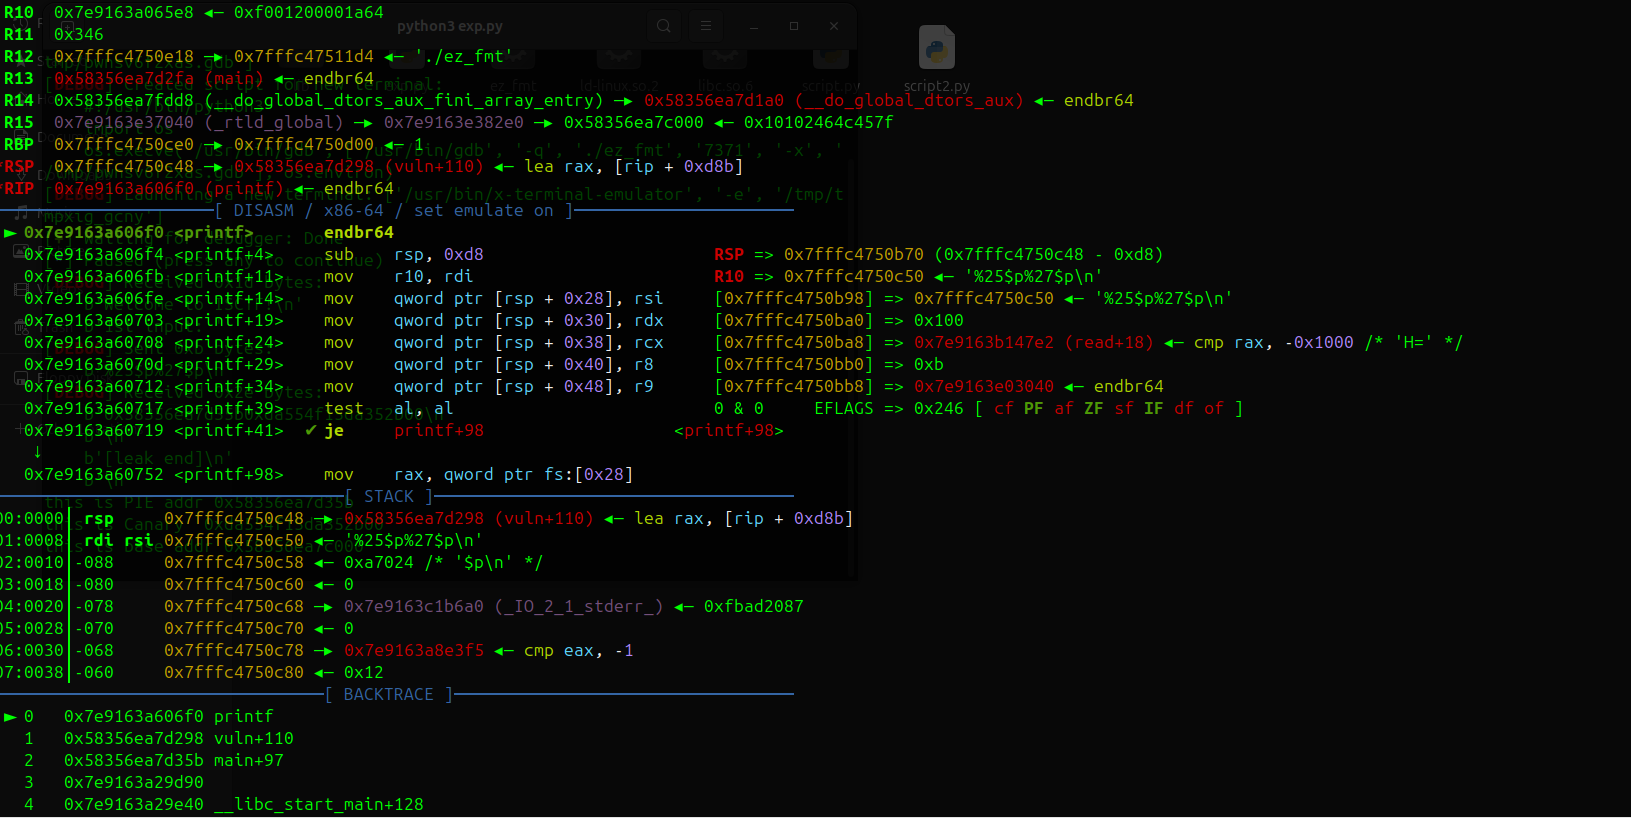Click the RBP value 0x7fffc4750ce0
Image resolution: width=1631 pixels, height=818 pixels.
click(124, 144)
